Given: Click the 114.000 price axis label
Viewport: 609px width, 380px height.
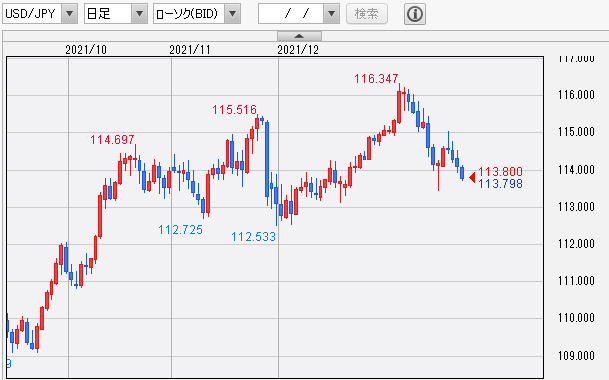Looking at the screenshot, I should [x=576, y=170].
